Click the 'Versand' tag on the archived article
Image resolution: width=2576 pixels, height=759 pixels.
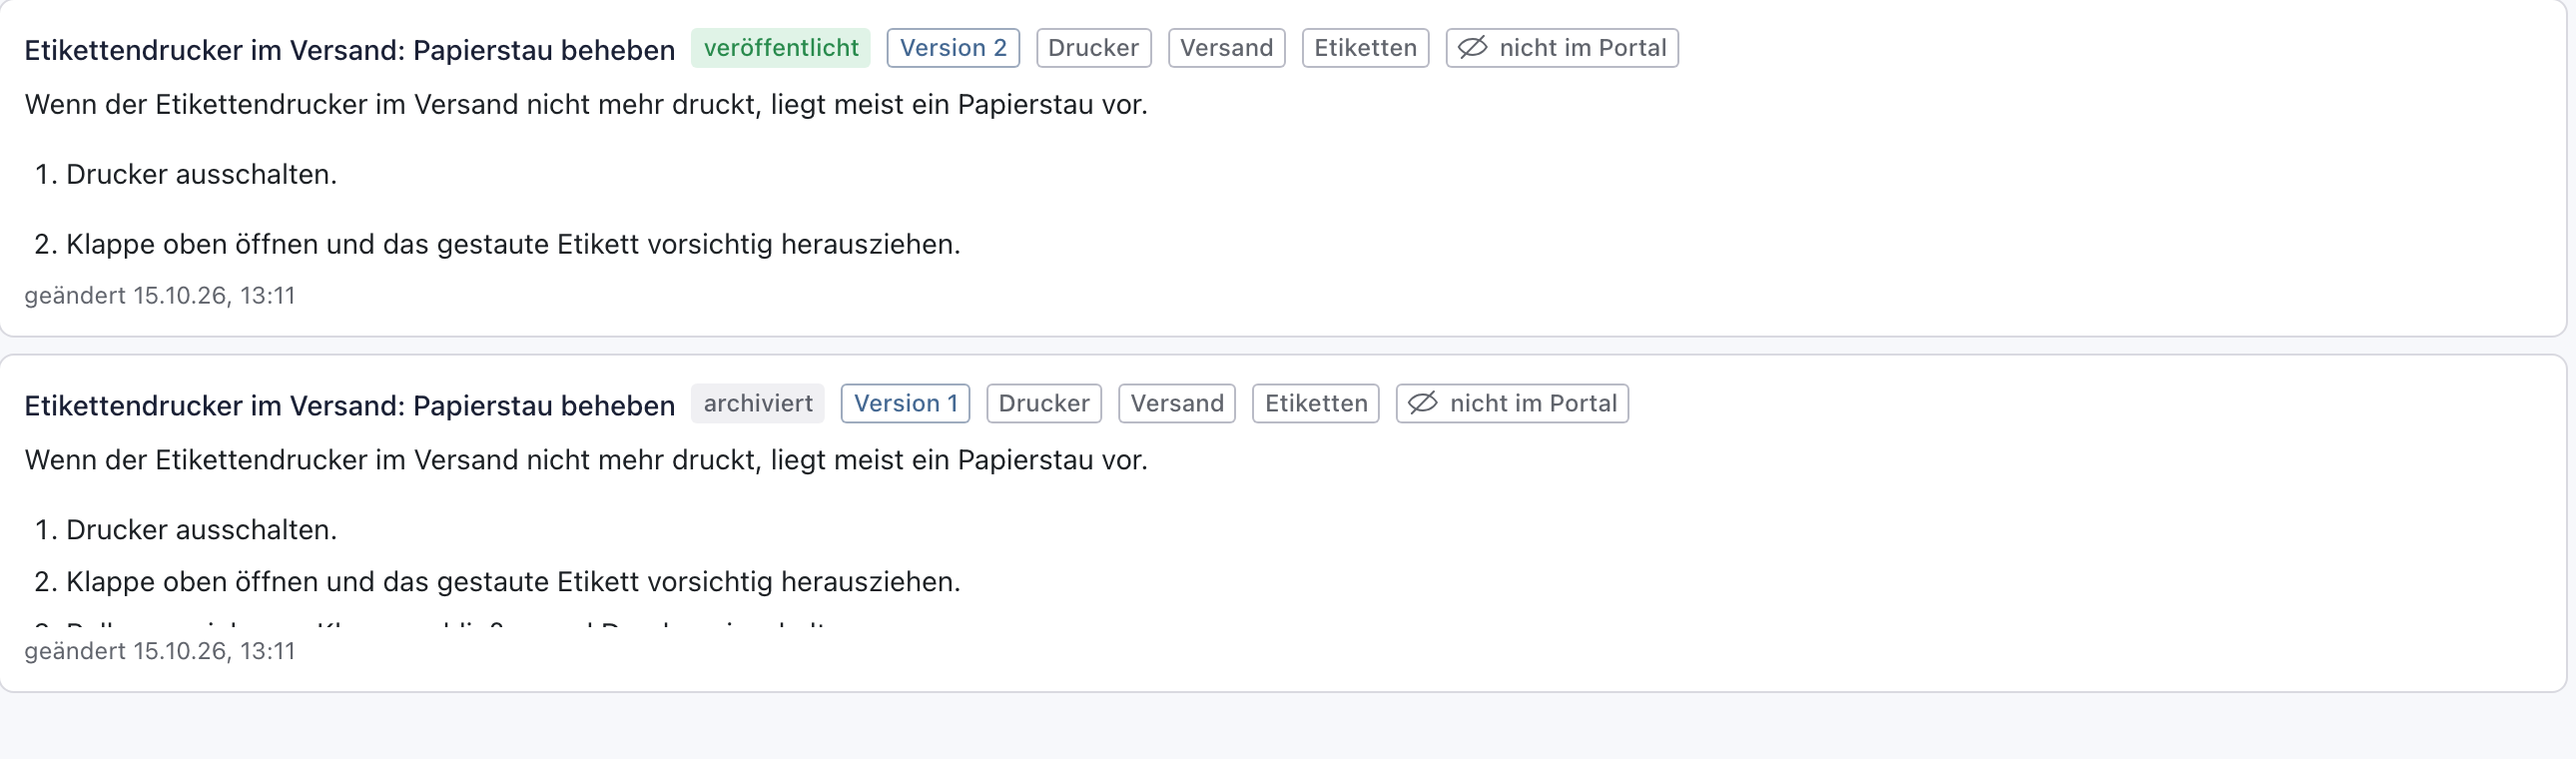1176,403
